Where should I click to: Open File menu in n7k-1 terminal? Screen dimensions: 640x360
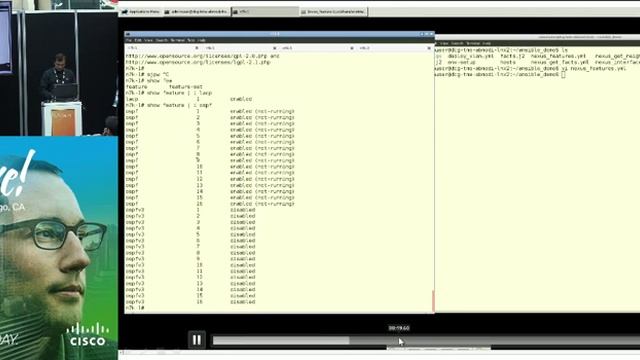[129, 40]
